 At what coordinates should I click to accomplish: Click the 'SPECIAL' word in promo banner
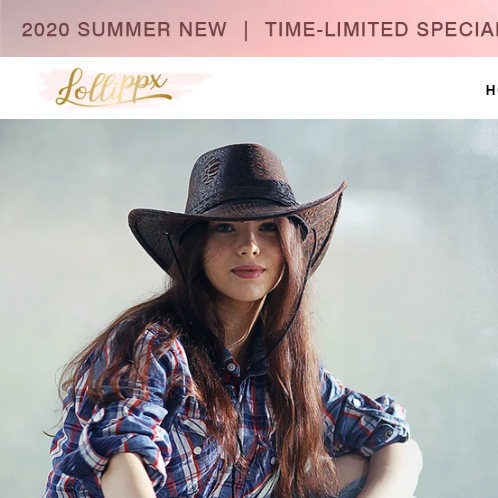[x=457, y=29]
